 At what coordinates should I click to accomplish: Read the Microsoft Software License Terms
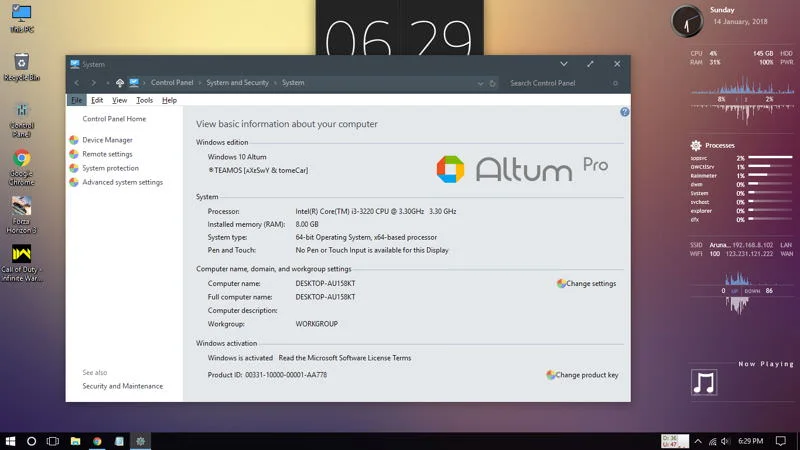(345, 358)
